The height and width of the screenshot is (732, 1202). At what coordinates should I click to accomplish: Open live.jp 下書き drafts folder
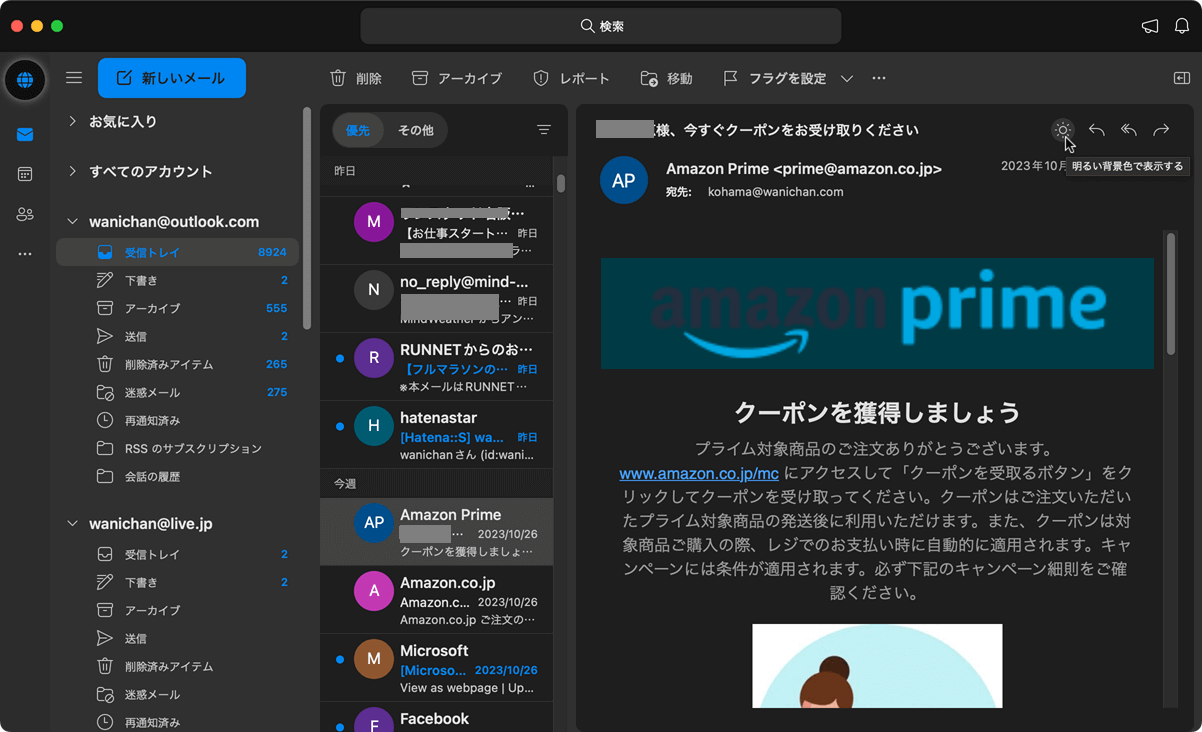click(178, 582)
